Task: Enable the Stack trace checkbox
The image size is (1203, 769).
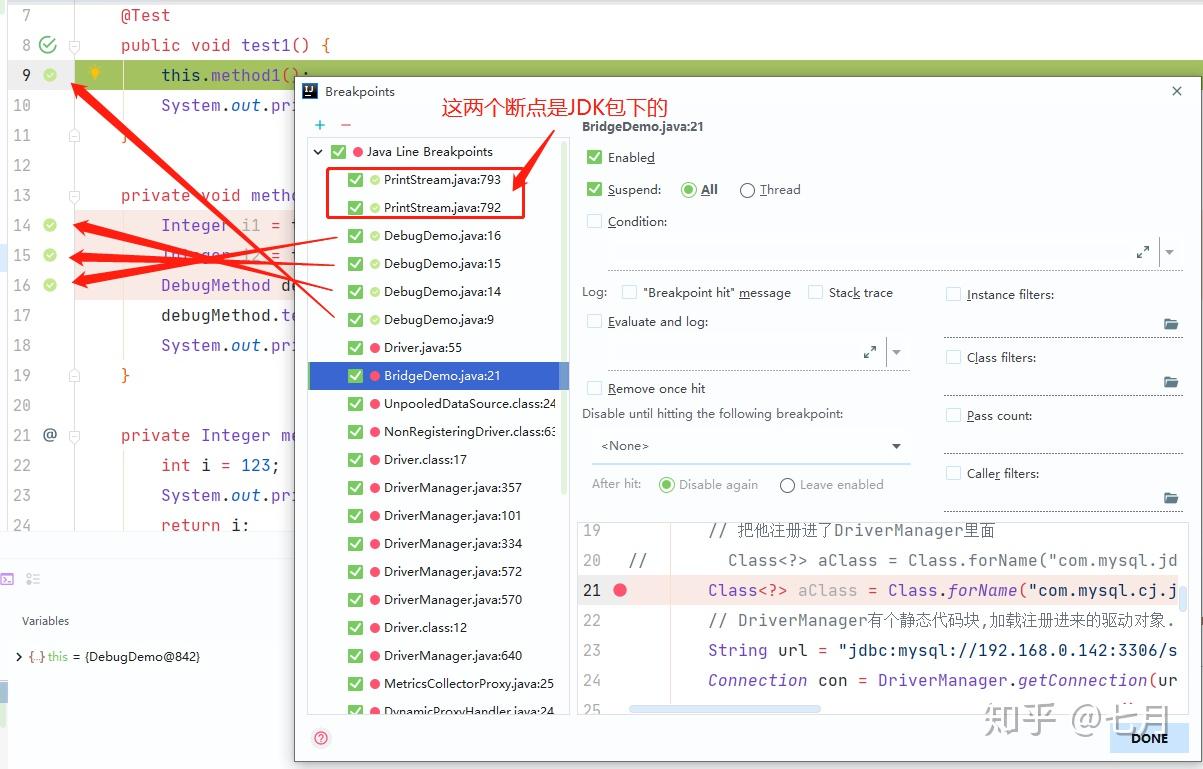Action: (815, 292)
